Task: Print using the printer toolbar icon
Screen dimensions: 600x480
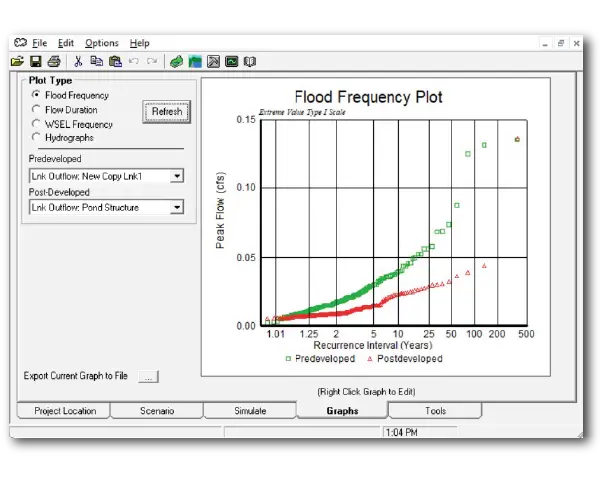Action: click(x=54, y=61)
